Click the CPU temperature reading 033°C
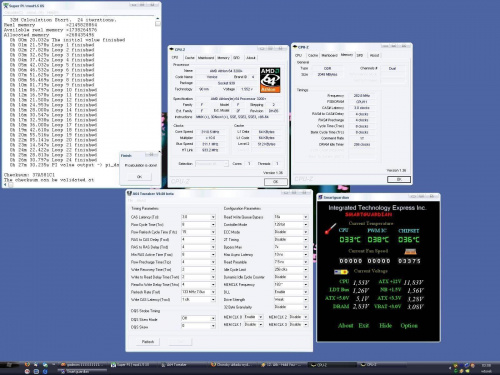Image resolution: width=500 pixels, height=375 pixels. pos(350,240)
